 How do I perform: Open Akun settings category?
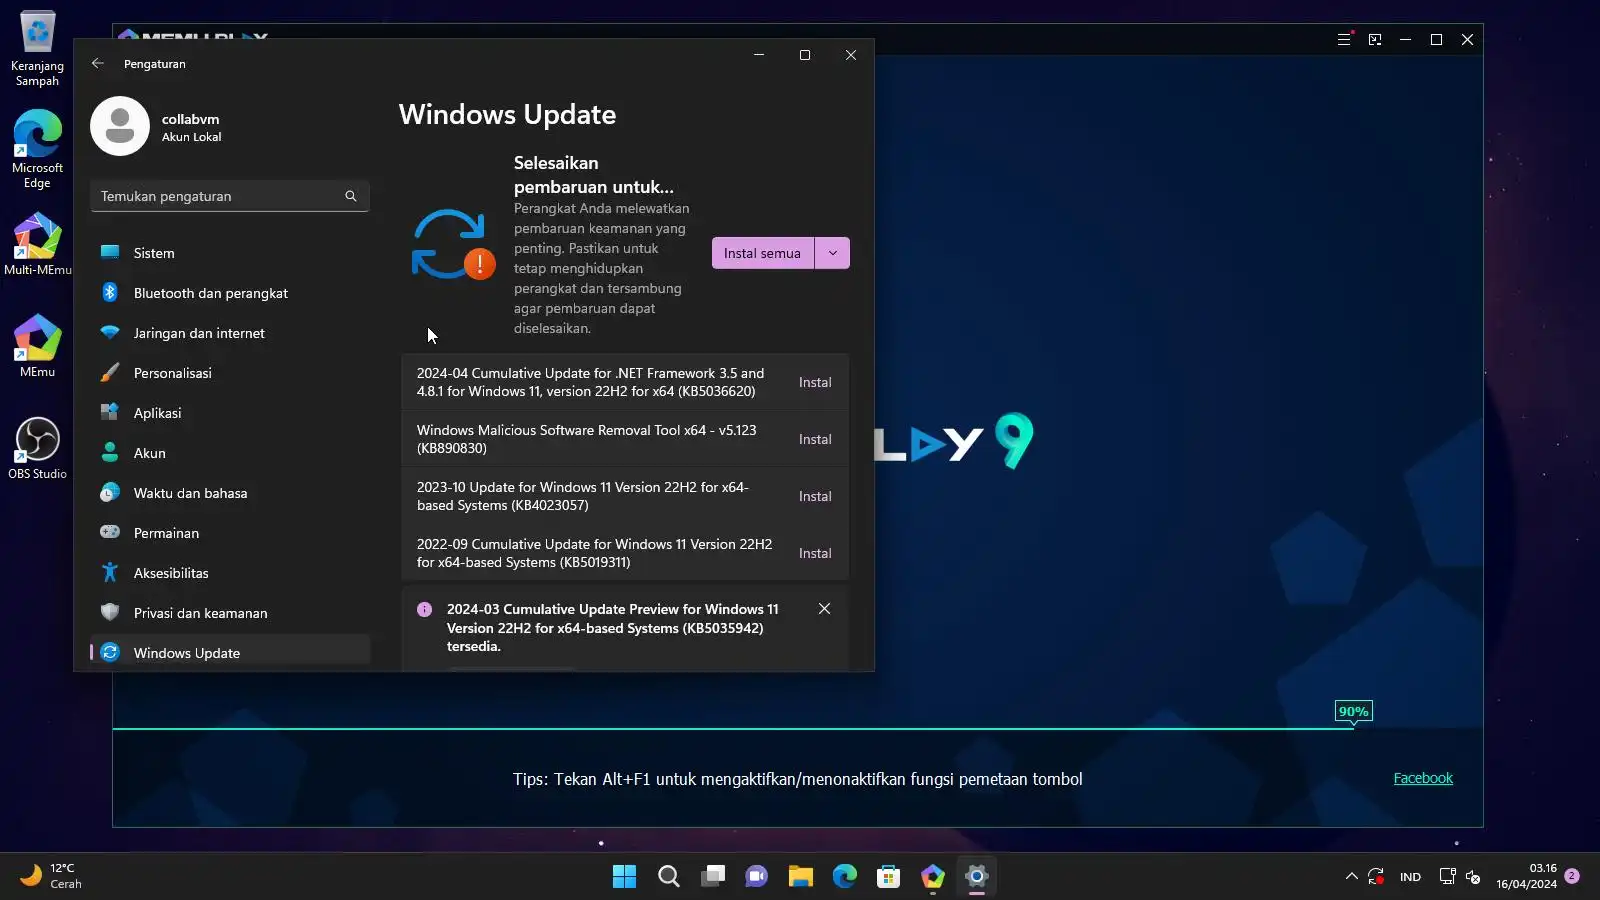(x=230, y=453)
